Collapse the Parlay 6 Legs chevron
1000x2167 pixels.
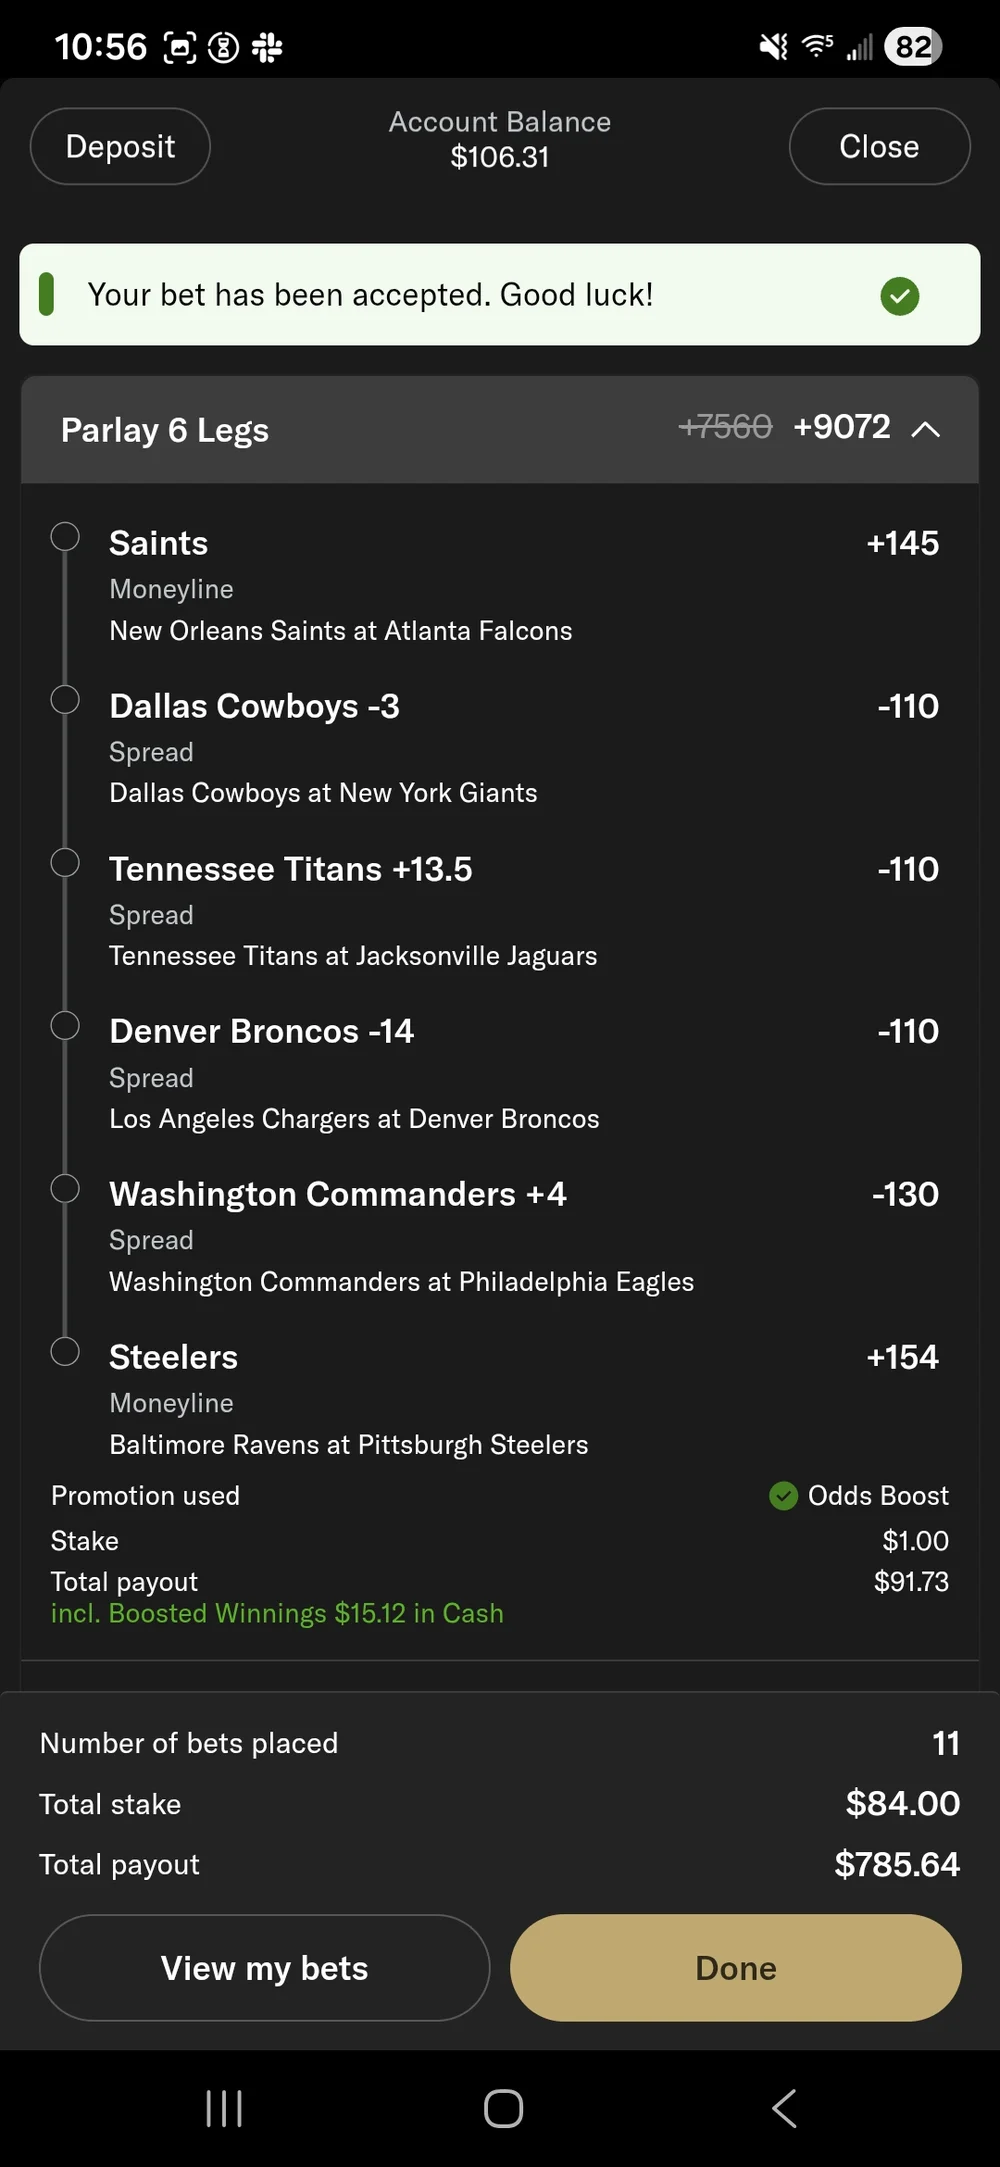click(x=926, y=429)
